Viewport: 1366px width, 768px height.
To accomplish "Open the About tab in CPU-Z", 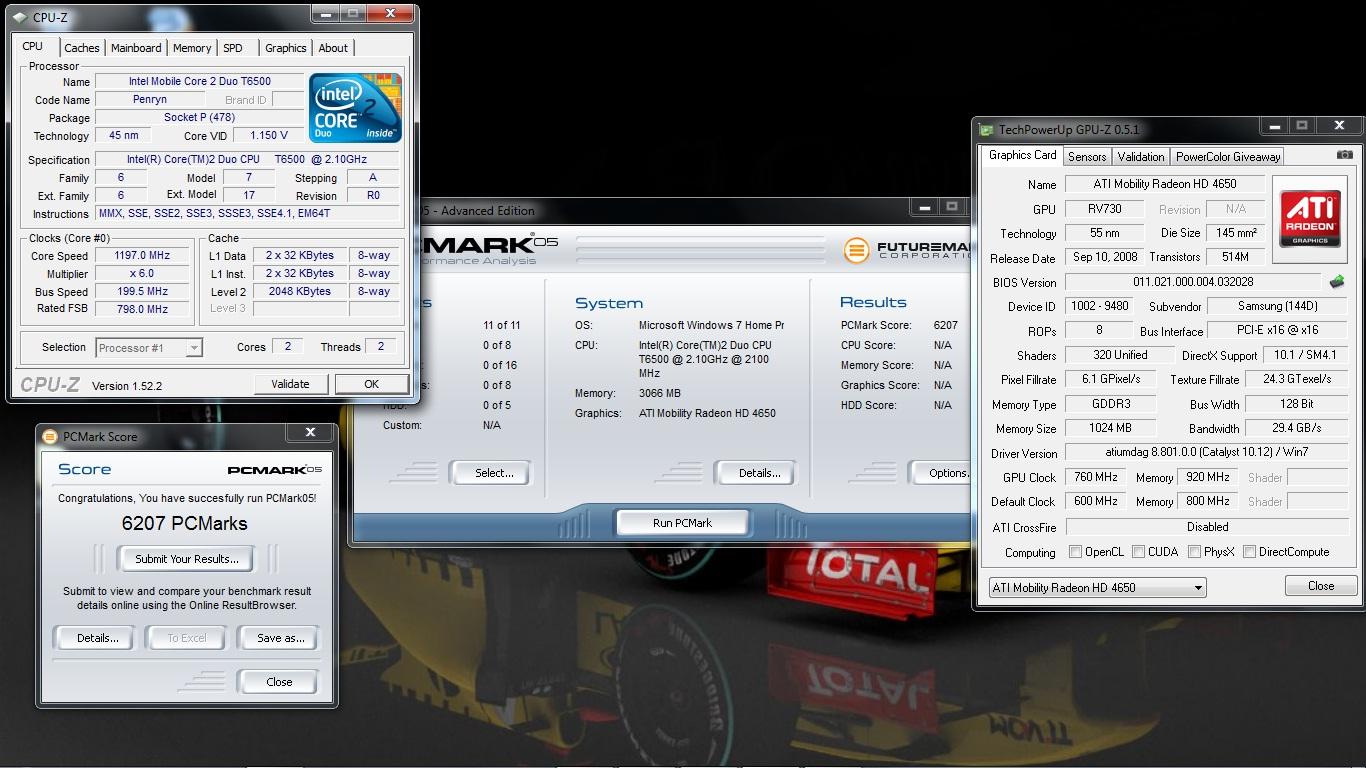I will coord(333,48).
